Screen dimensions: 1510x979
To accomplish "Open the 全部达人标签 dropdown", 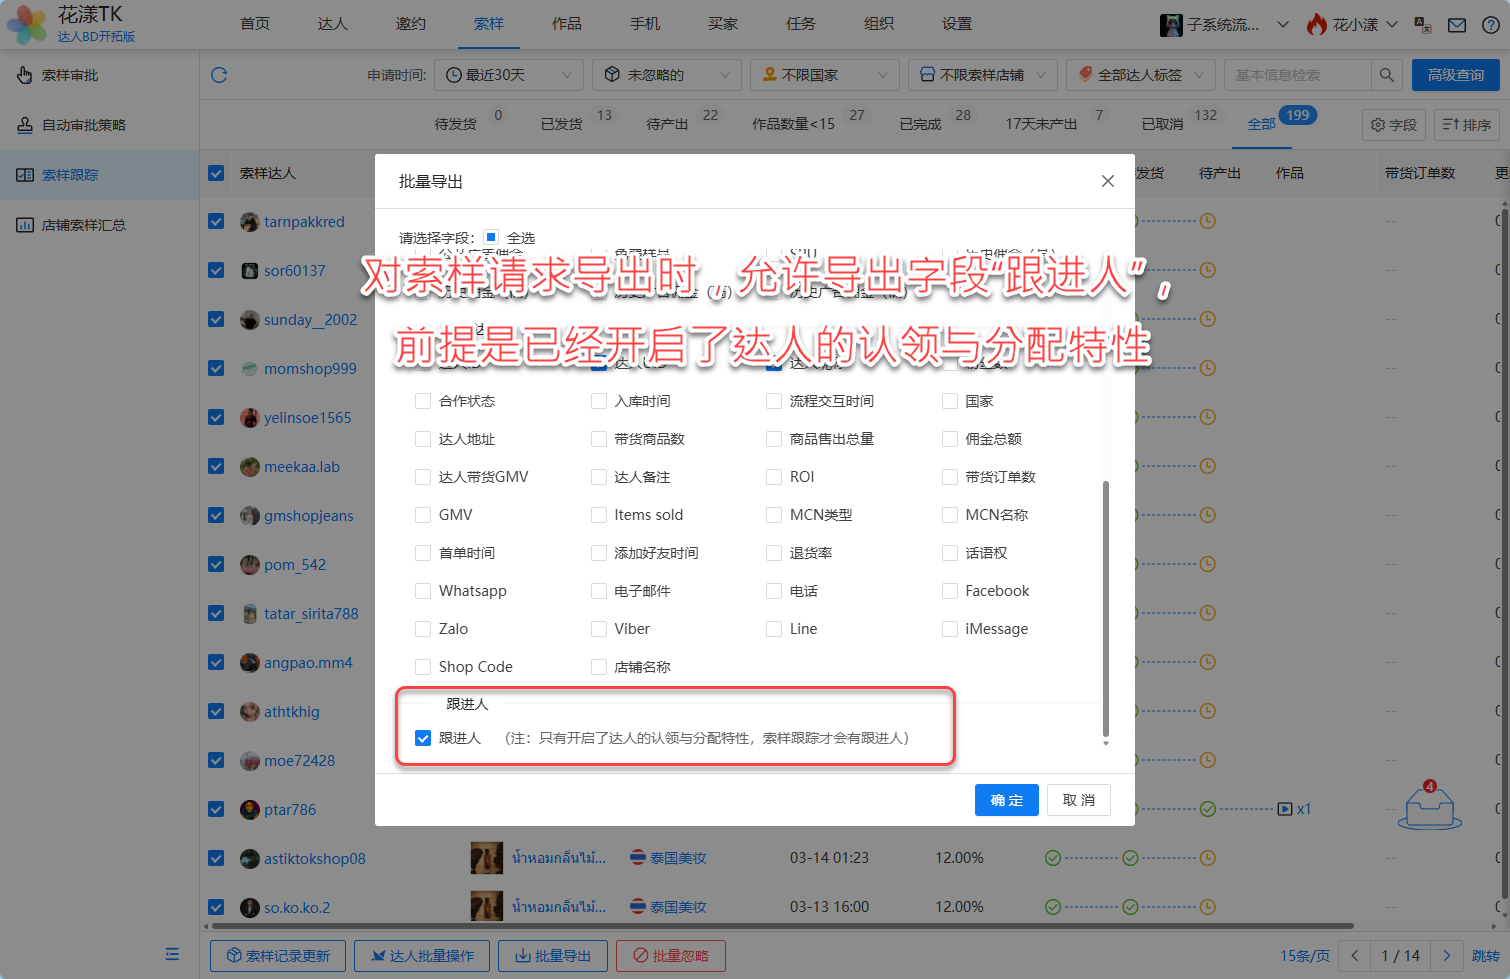I will pyautogui.click(x=1141, y=75).
